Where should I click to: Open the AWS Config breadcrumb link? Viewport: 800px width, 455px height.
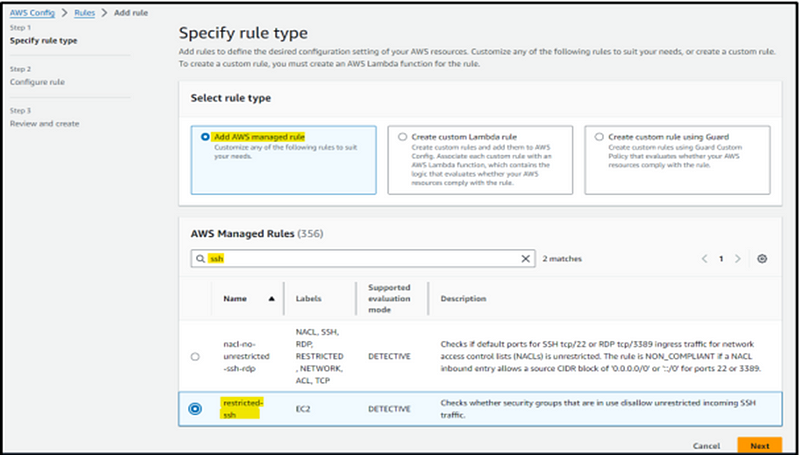(x=32, y=13)
